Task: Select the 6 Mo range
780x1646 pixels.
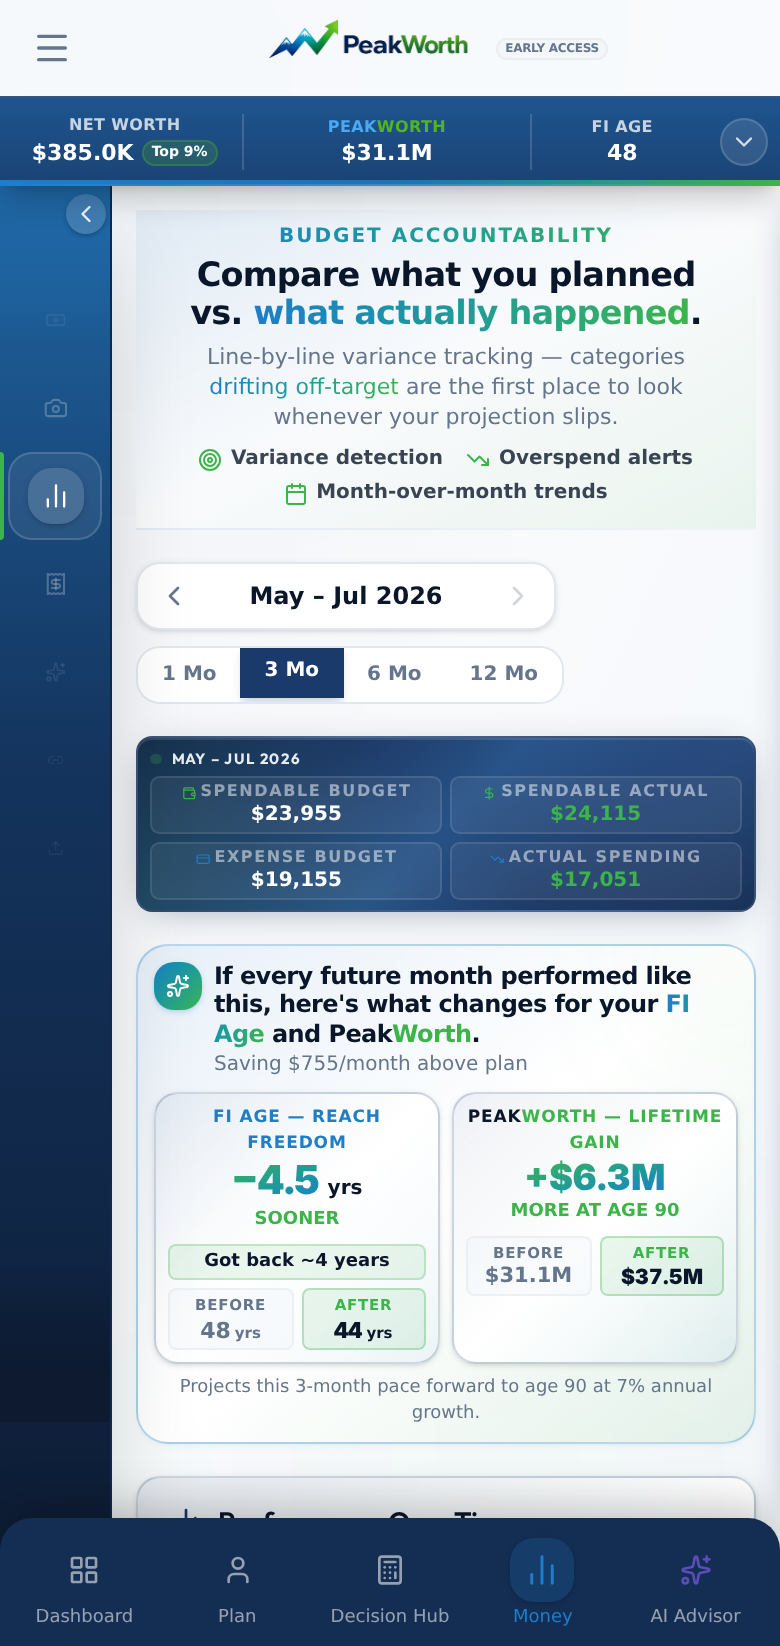Action: click(394, 674)
